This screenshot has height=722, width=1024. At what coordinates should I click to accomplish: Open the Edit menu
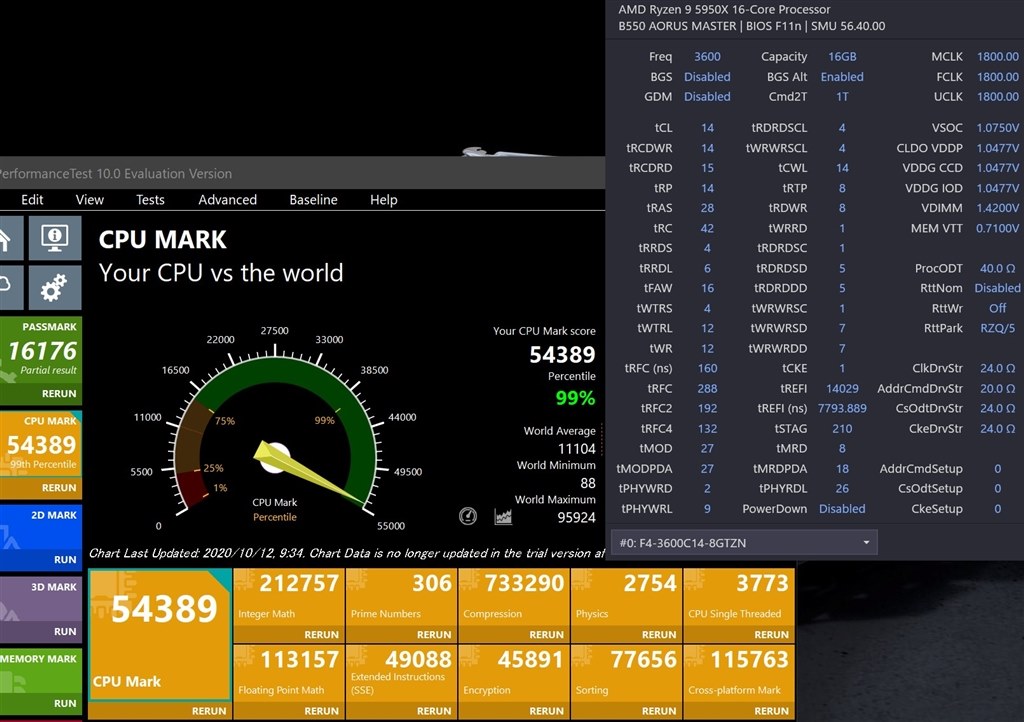[32, 200]
